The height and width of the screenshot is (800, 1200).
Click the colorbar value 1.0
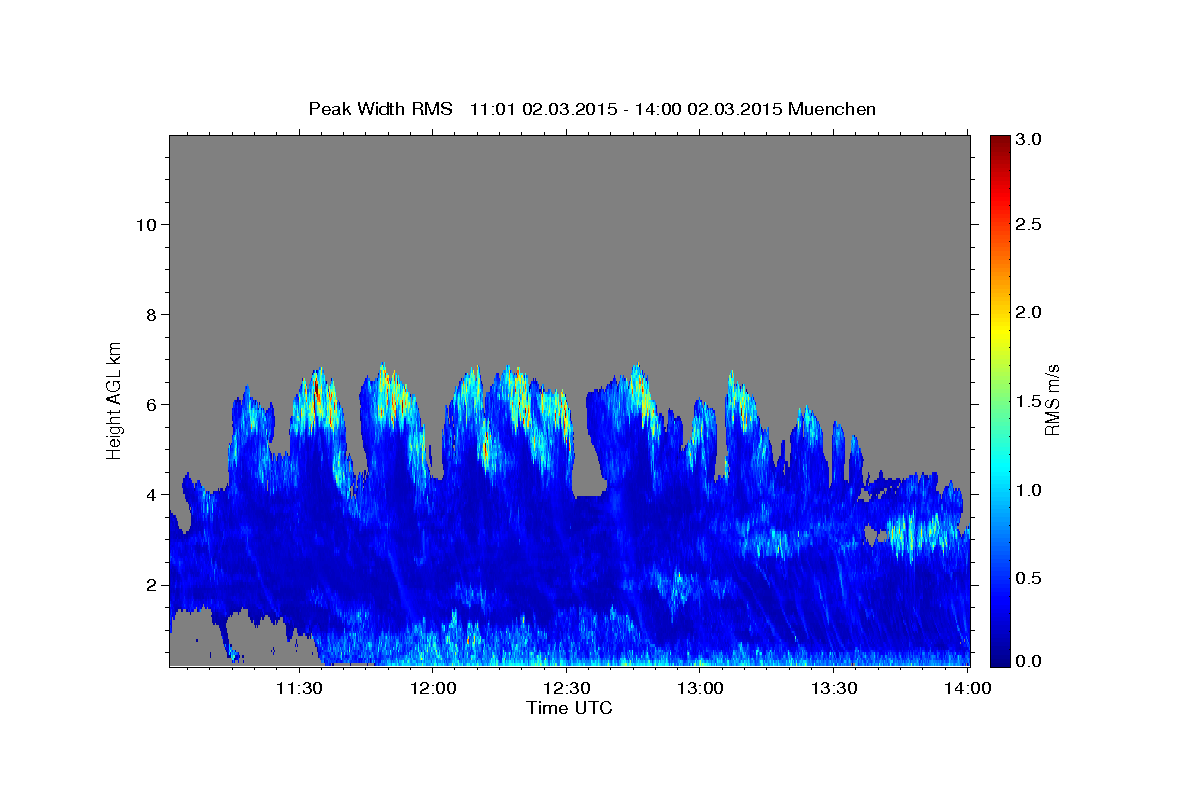(1029, 490)
